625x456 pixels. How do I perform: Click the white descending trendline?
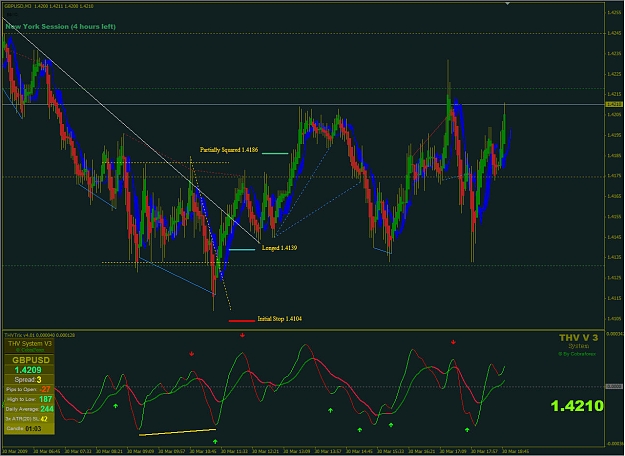click(132, 131)
